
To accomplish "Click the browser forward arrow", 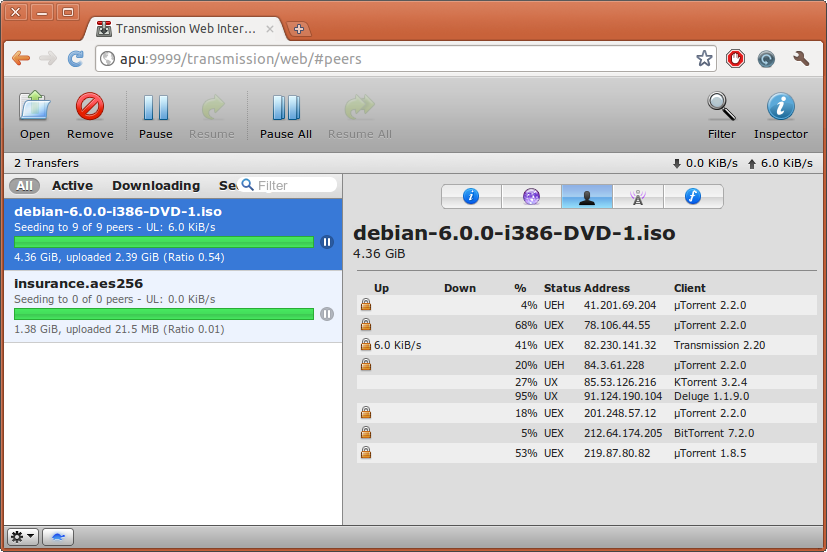I will (48, 59).
